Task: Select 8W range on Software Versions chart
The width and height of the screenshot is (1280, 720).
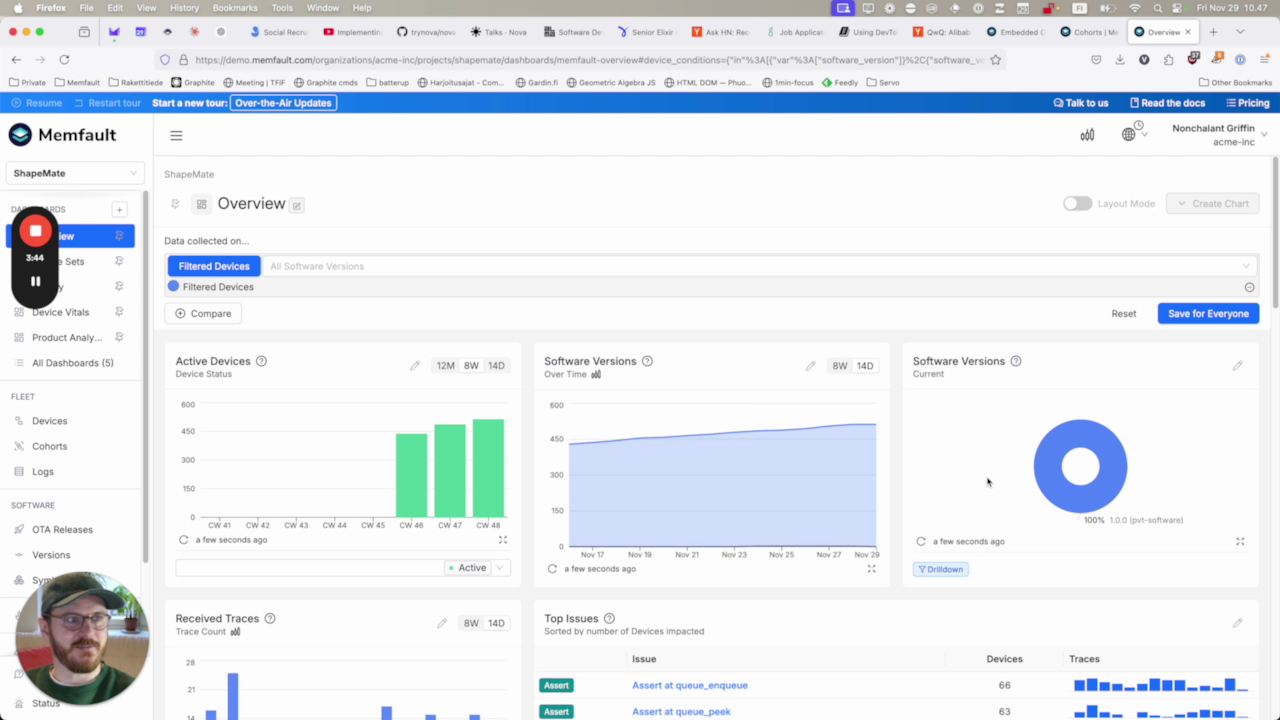Action: 840,366
